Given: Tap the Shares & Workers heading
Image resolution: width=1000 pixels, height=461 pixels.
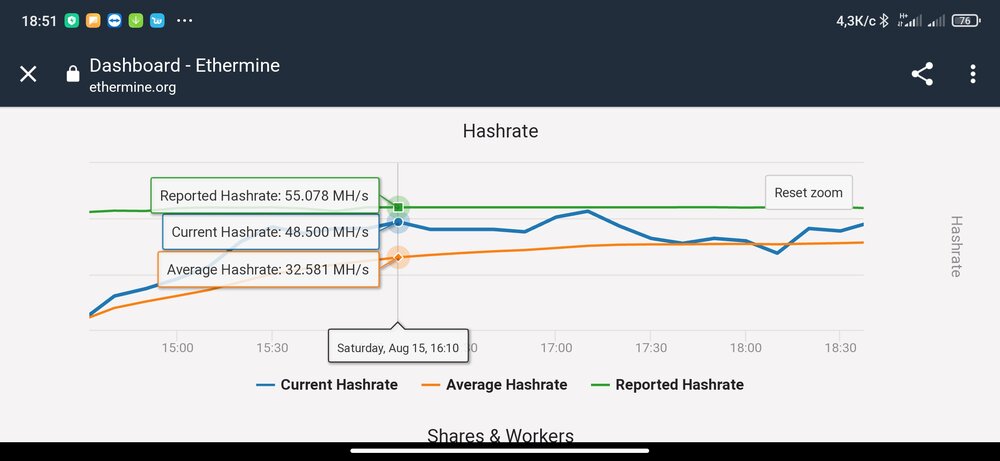Looking at the screenshot, I should (500, 436).
